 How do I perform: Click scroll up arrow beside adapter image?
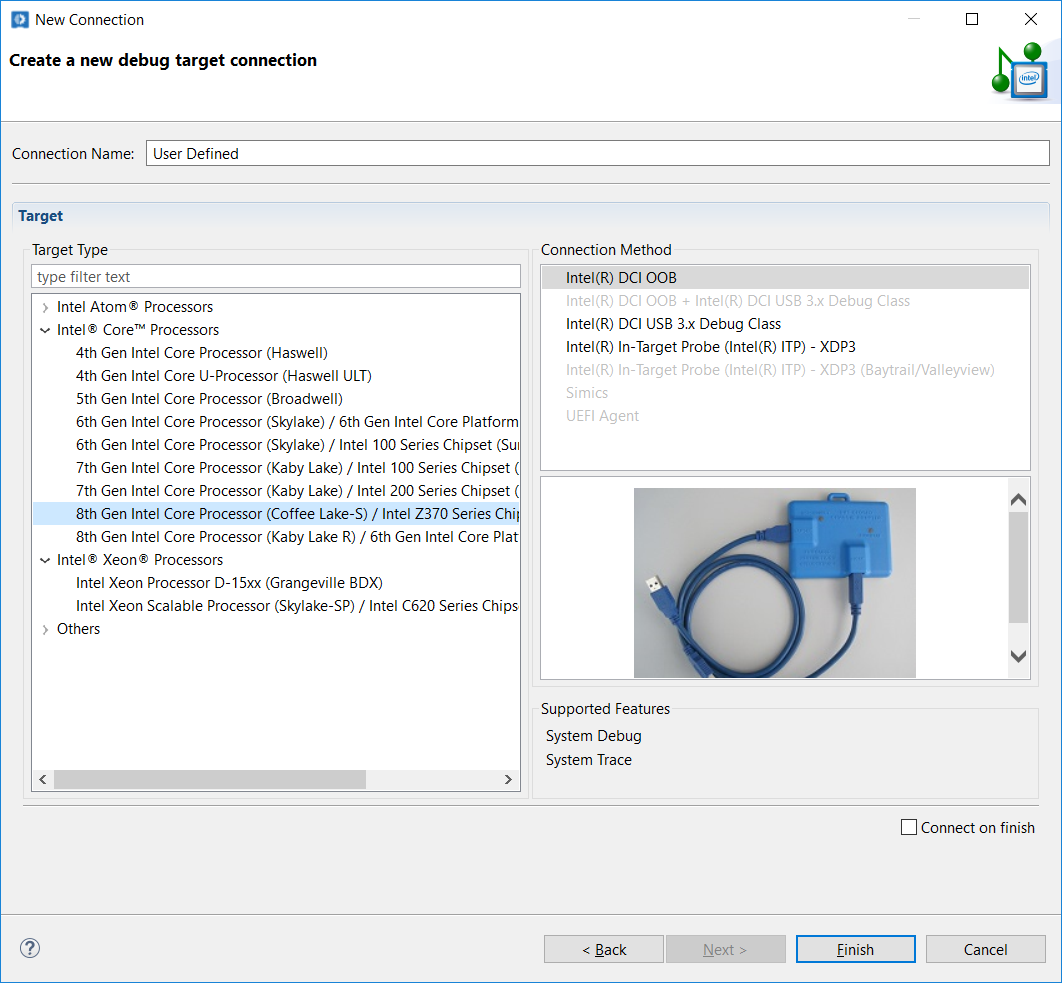tap(1018, 500)
